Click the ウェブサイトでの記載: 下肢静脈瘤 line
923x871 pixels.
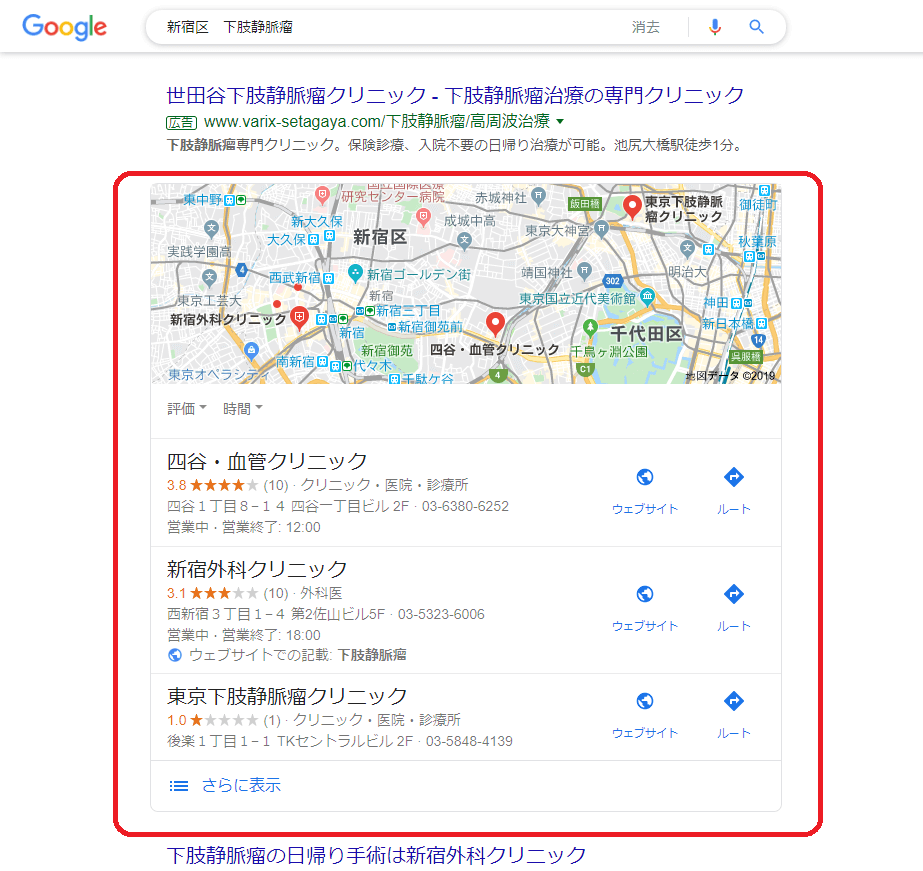pos(287,655)
